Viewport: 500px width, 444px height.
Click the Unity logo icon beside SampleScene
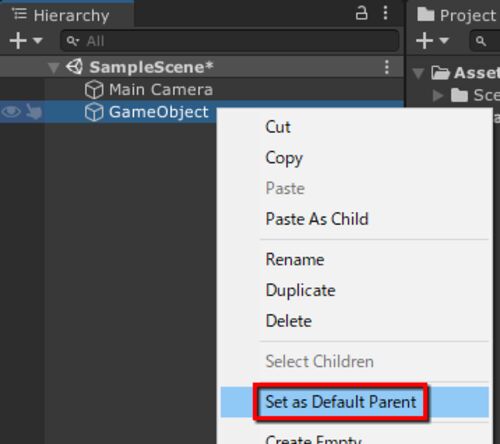click(x=74, y=67)
